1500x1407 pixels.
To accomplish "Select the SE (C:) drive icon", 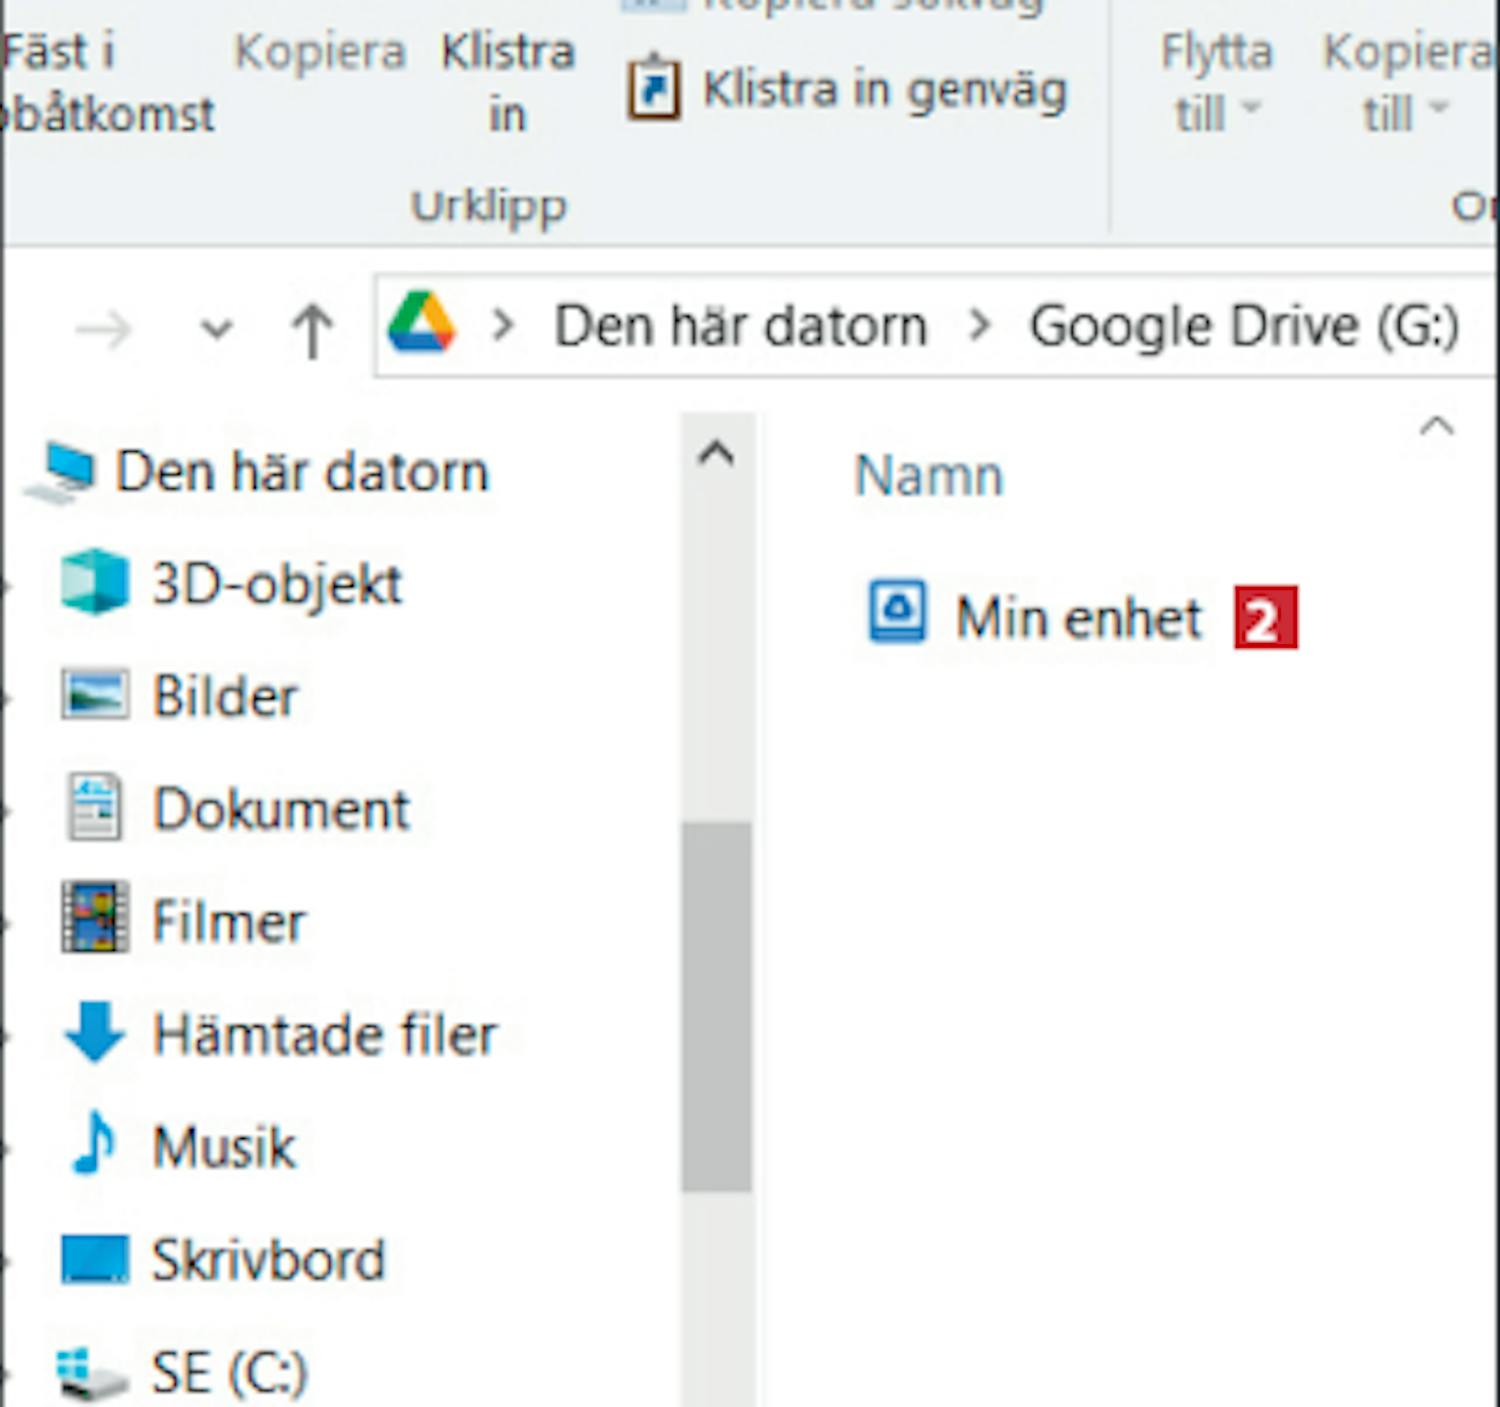I will 94,1373.
